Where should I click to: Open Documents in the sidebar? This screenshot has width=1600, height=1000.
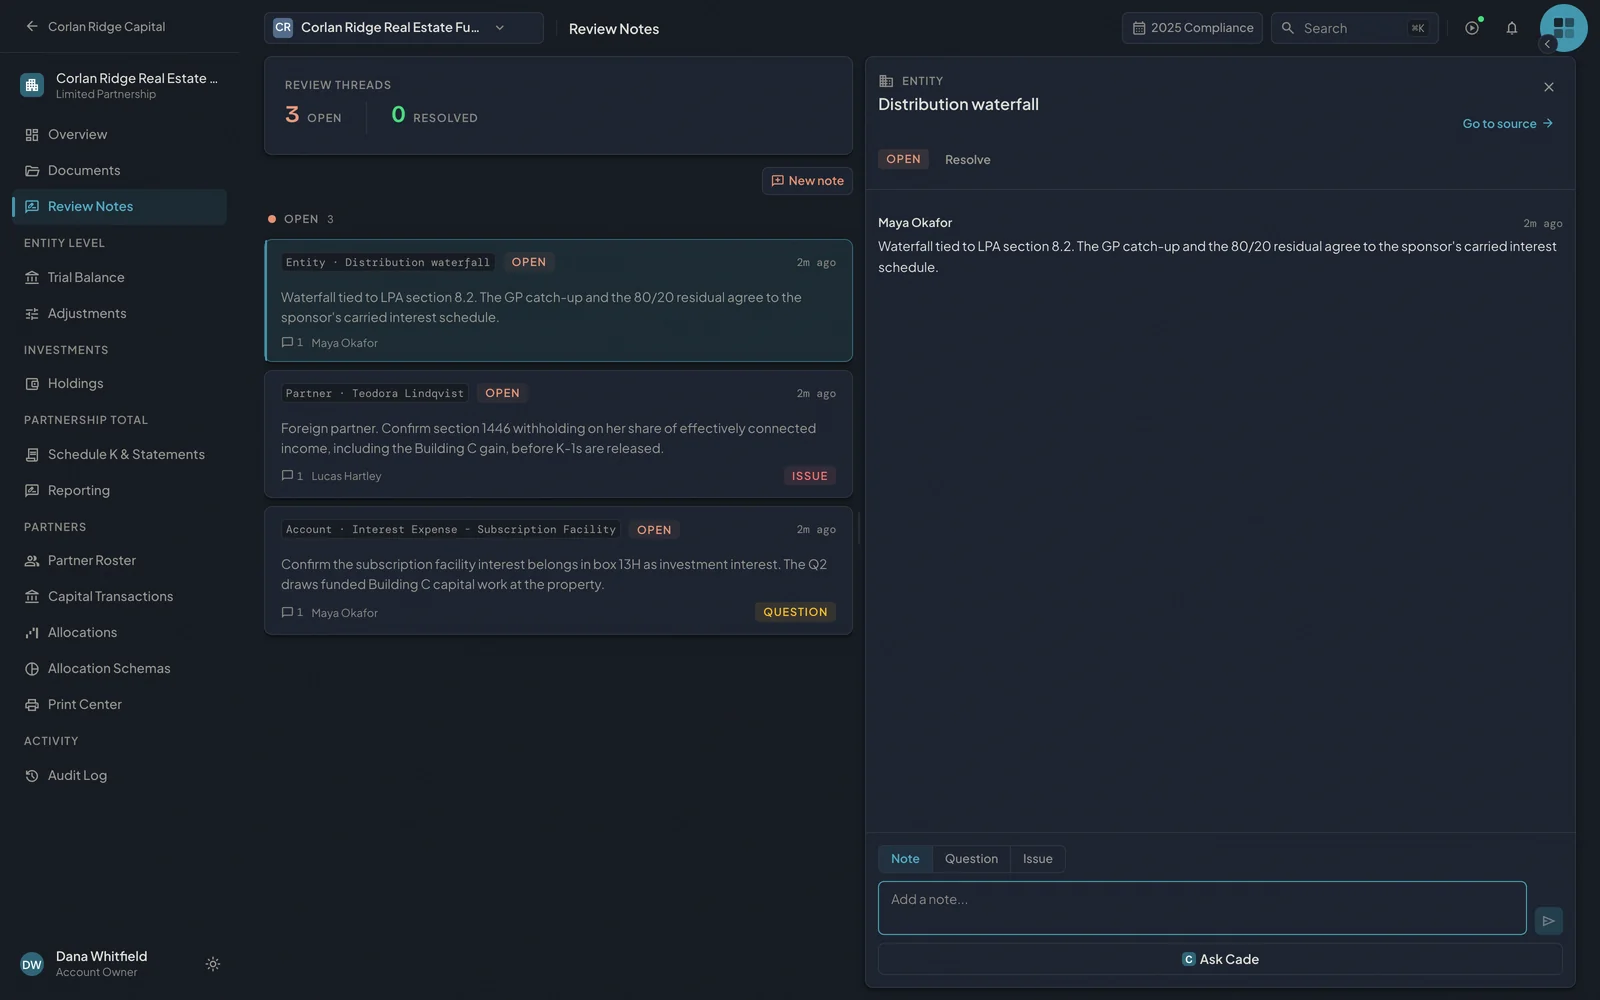(x=119, y=171)
